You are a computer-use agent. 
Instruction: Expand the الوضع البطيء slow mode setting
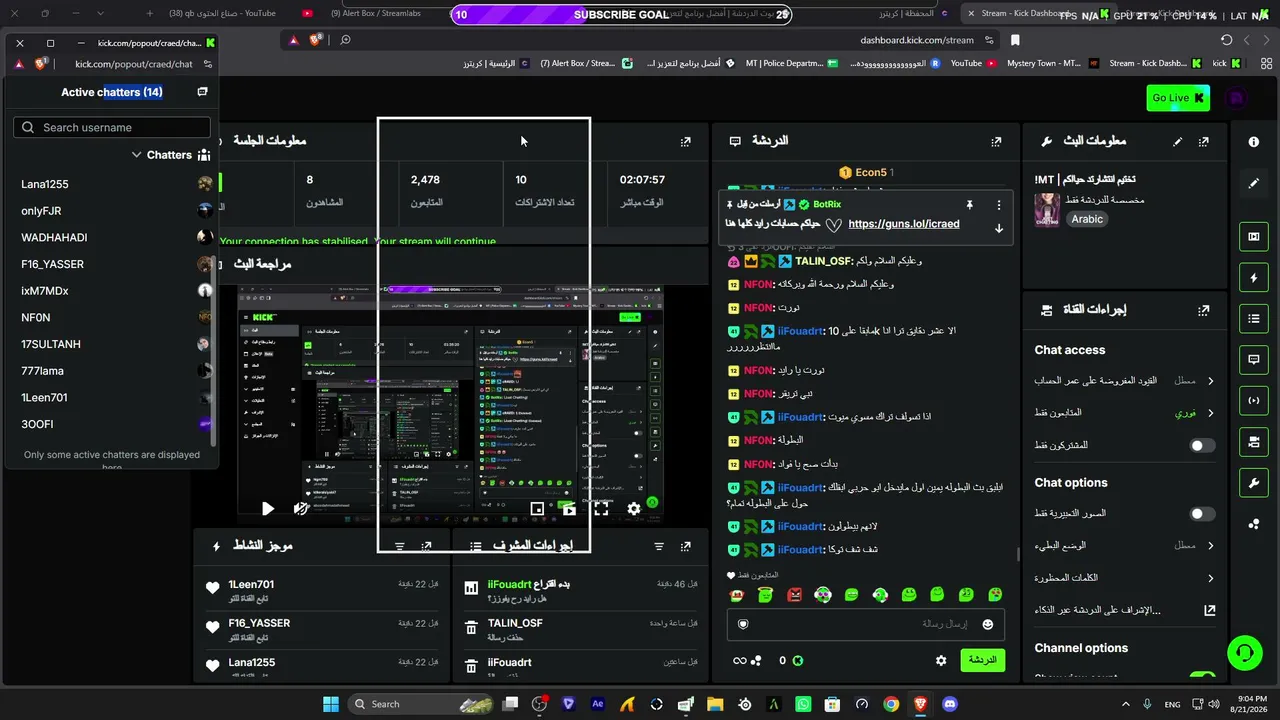1125,546
